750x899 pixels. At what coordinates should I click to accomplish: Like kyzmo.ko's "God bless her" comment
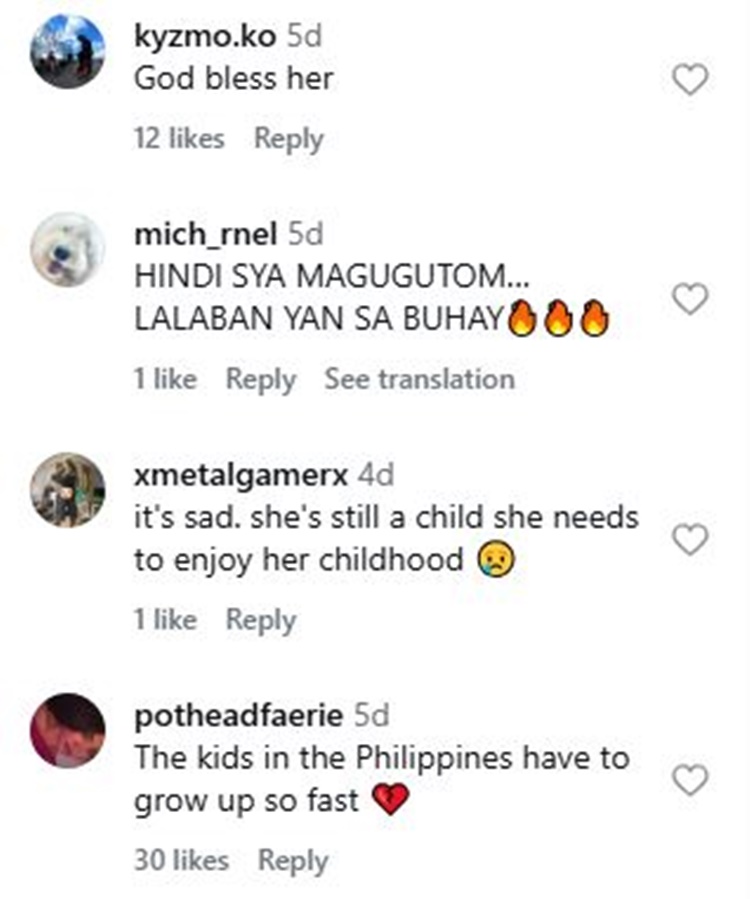pyautogui.click(x=690, y=79)
